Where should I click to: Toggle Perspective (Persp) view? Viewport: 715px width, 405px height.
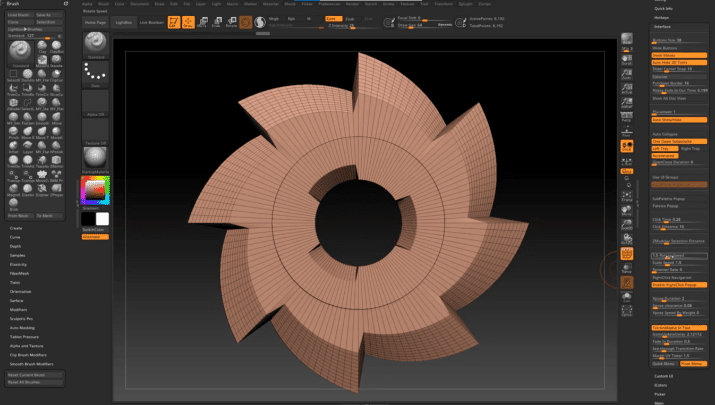[627, 117]
